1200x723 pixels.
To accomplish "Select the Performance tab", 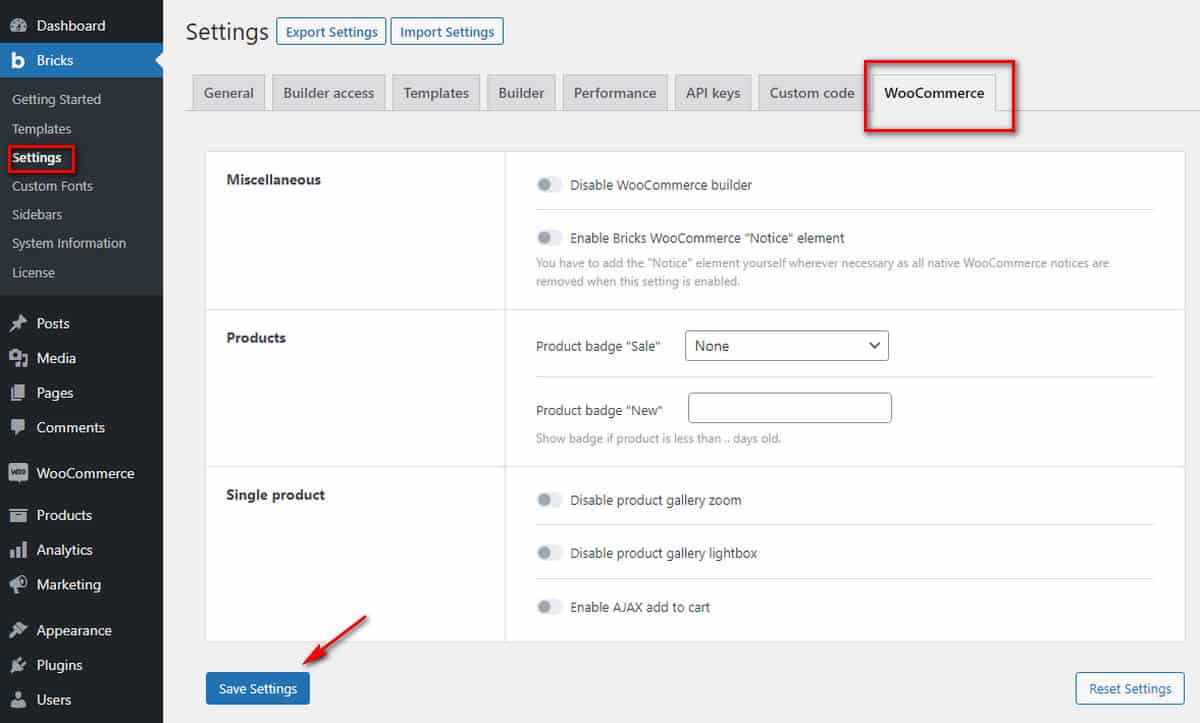I will coord(615,93).
